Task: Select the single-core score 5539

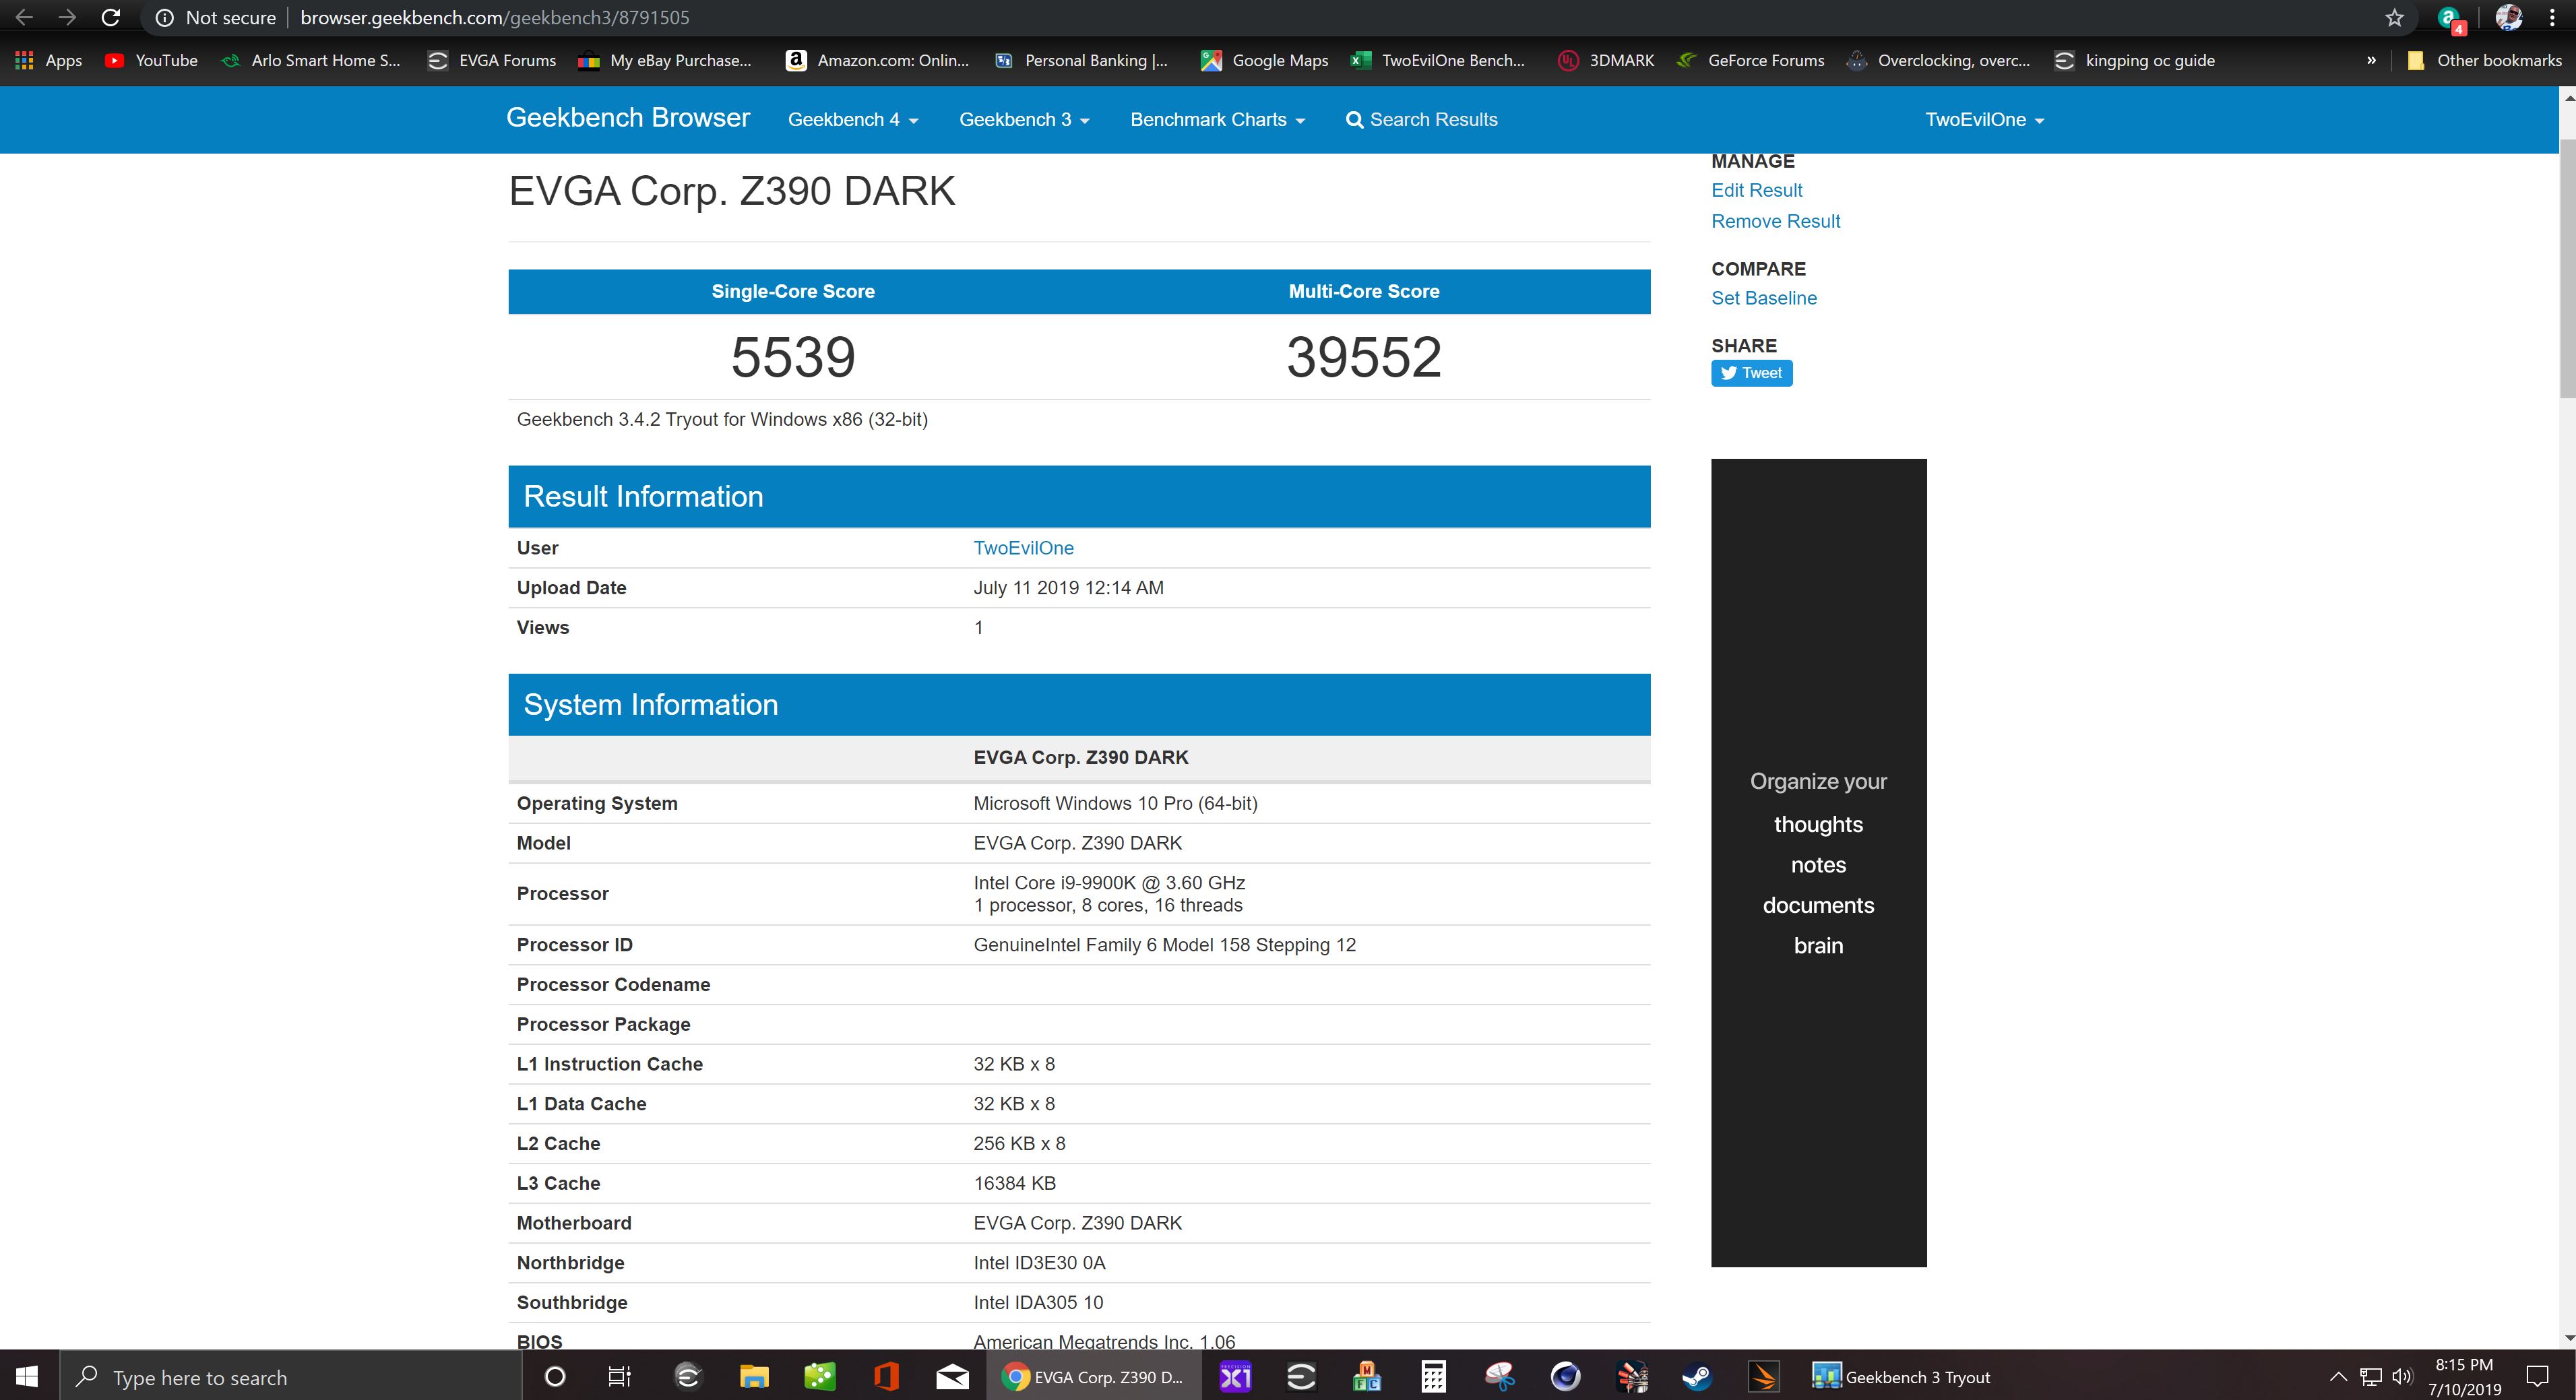Action: pyautogui.click(x=793, y=357)
